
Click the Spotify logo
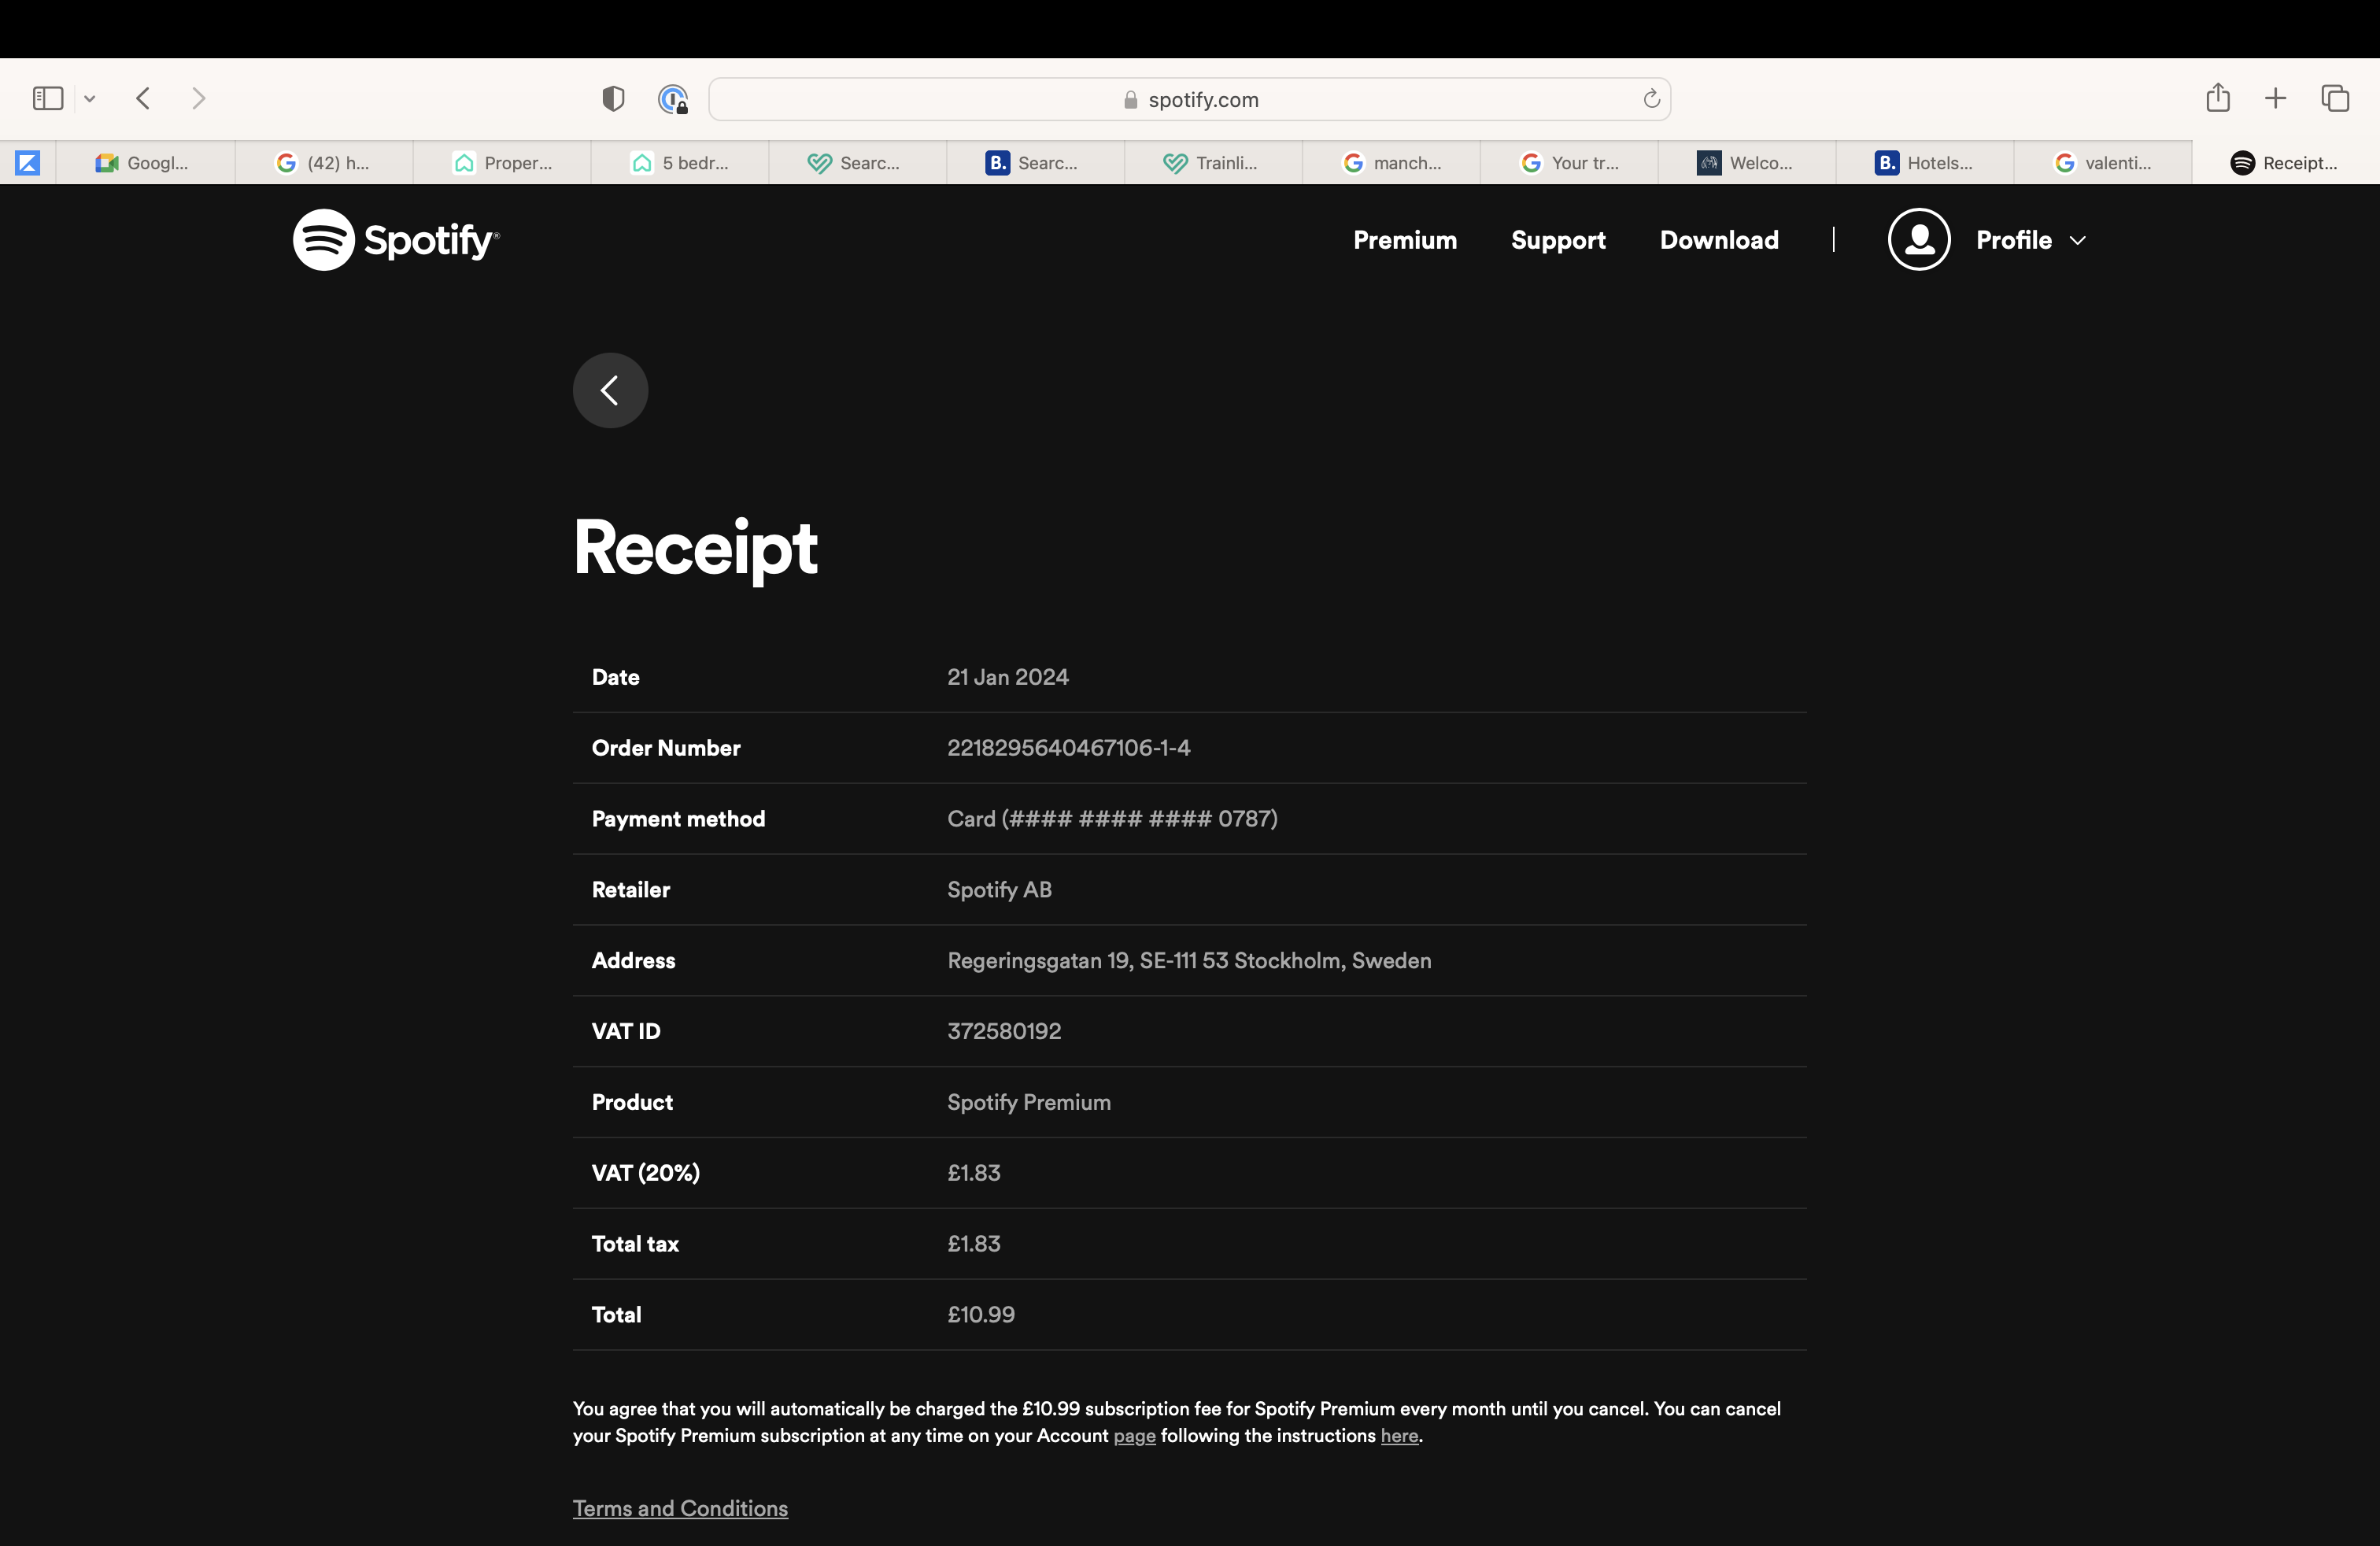coord(396,240)
